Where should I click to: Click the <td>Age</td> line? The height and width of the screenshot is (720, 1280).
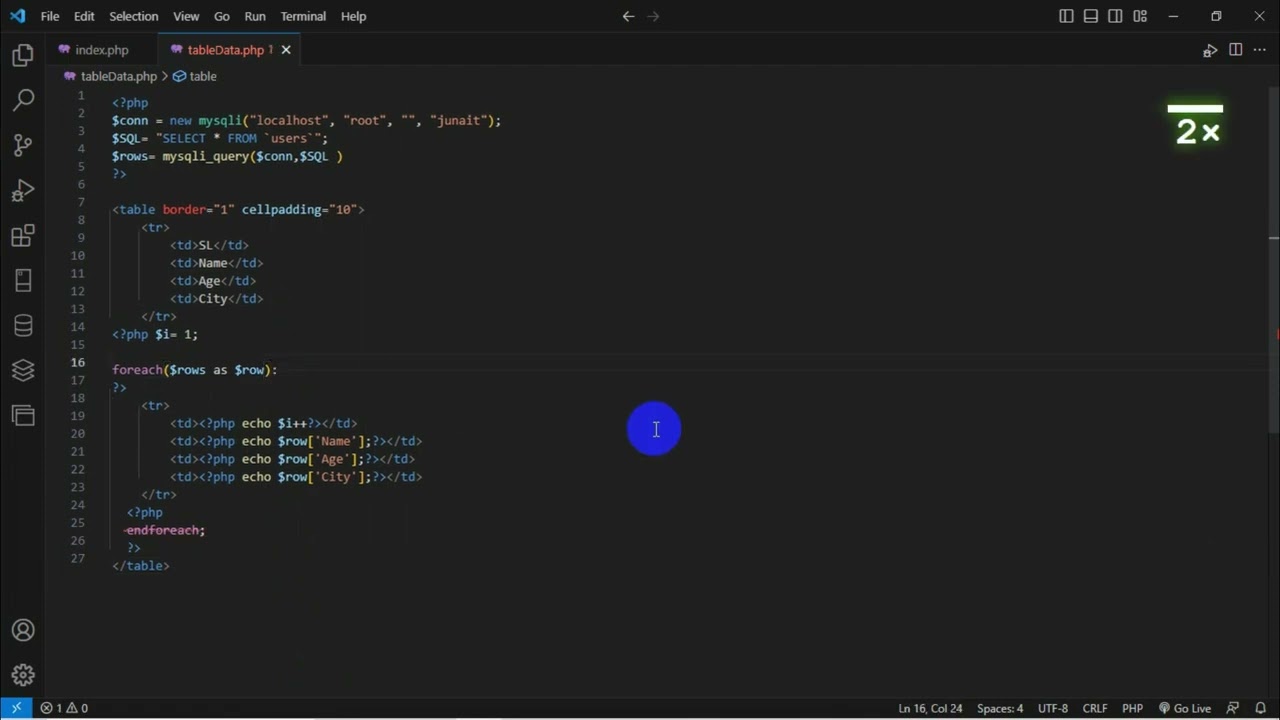pyautogui.click(x=213, y=281)
